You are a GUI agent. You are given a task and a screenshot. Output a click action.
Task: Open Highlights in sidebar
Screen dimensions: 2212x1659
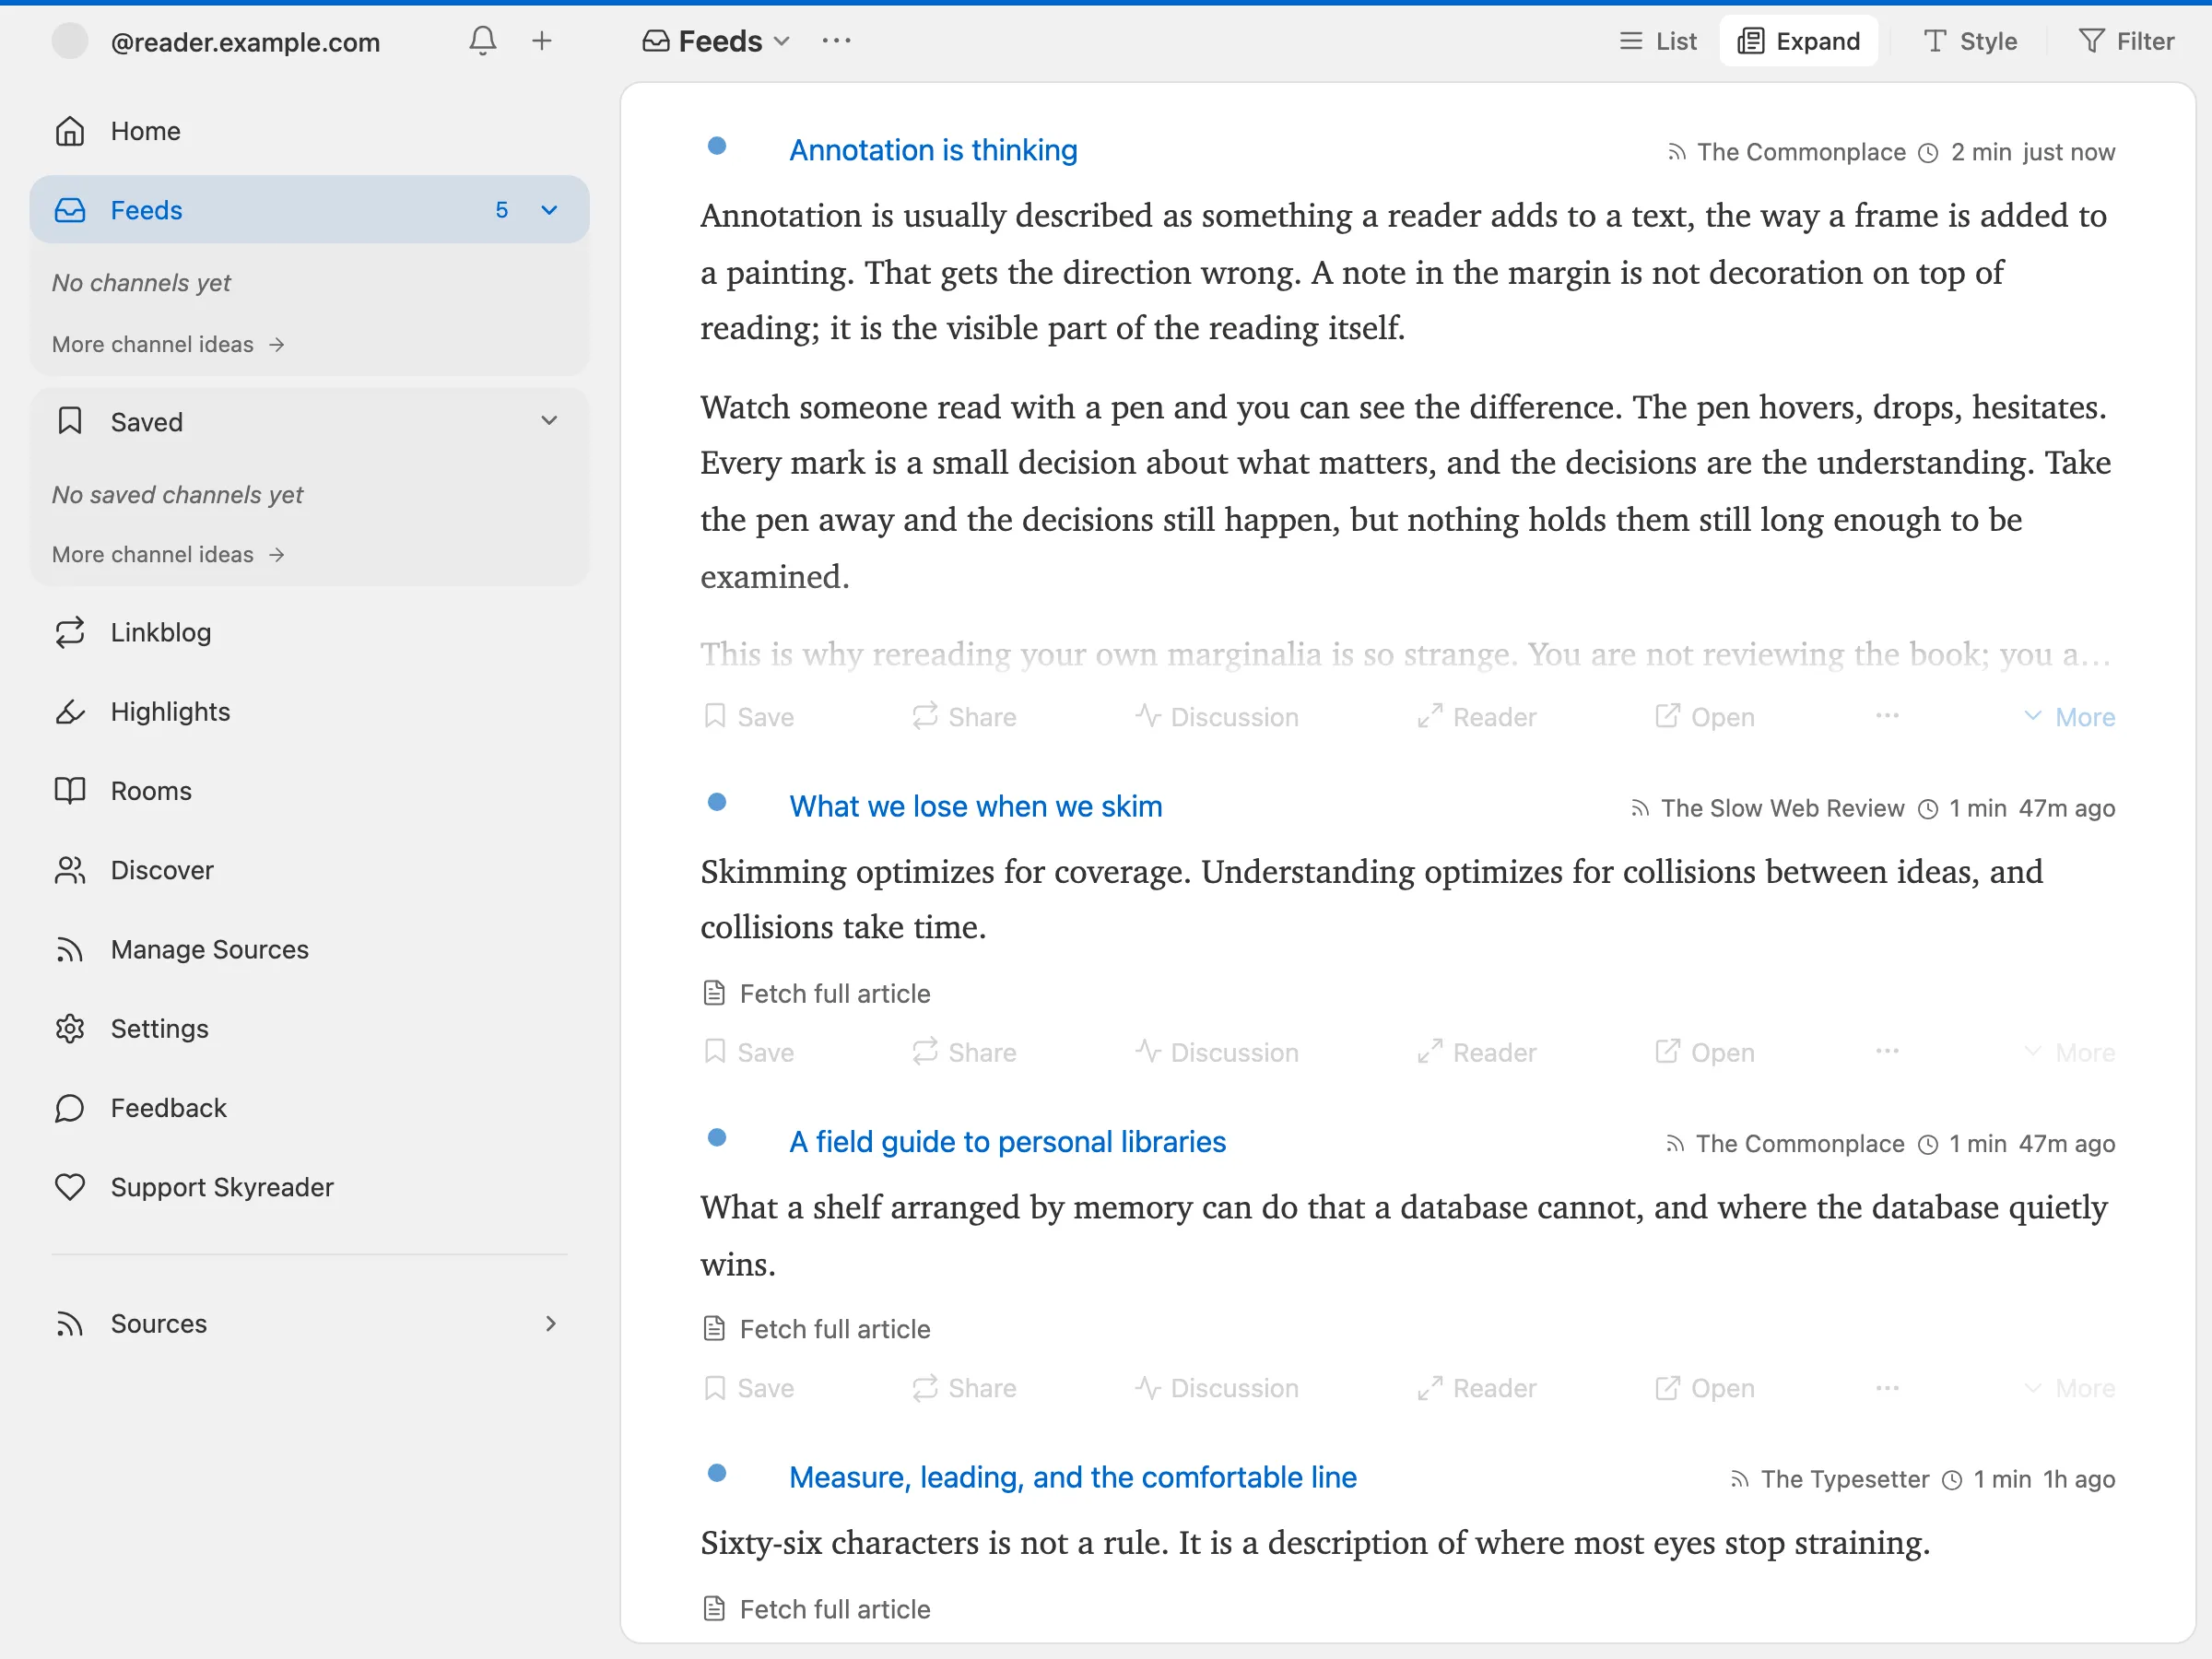point(309,711)
